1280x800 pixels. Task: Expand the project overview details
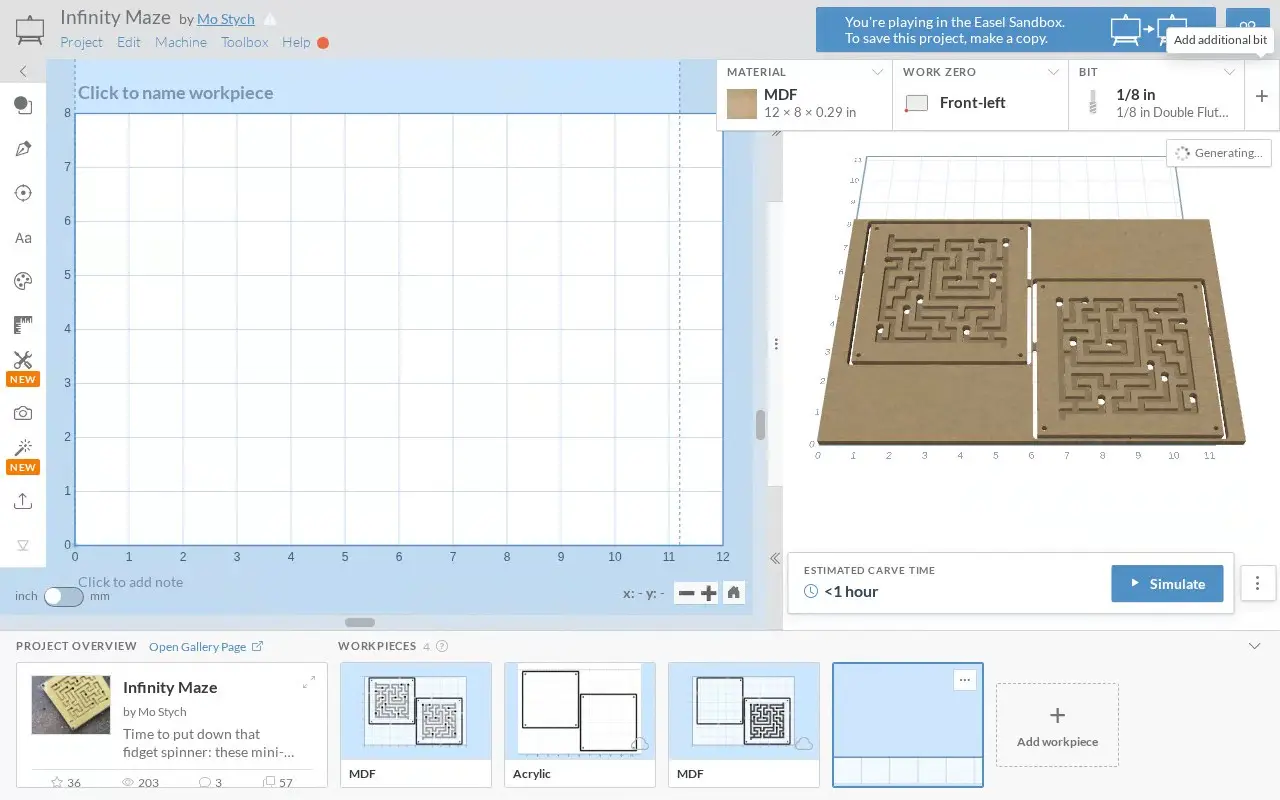pos(309,682)
